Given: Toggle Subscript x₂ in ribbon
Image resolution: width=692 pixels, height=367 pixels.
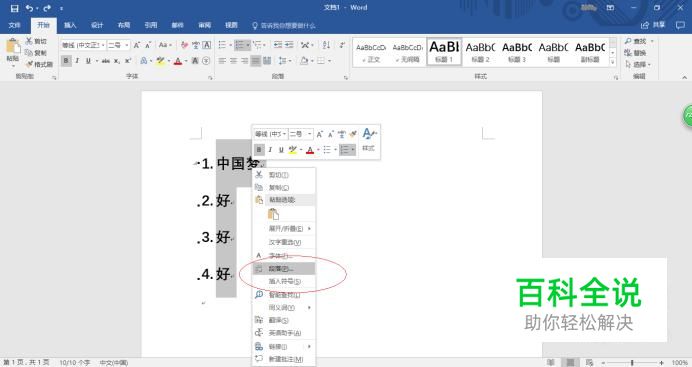Looking at the screenshot, I should pyautogui.click(x=117, y=61).
